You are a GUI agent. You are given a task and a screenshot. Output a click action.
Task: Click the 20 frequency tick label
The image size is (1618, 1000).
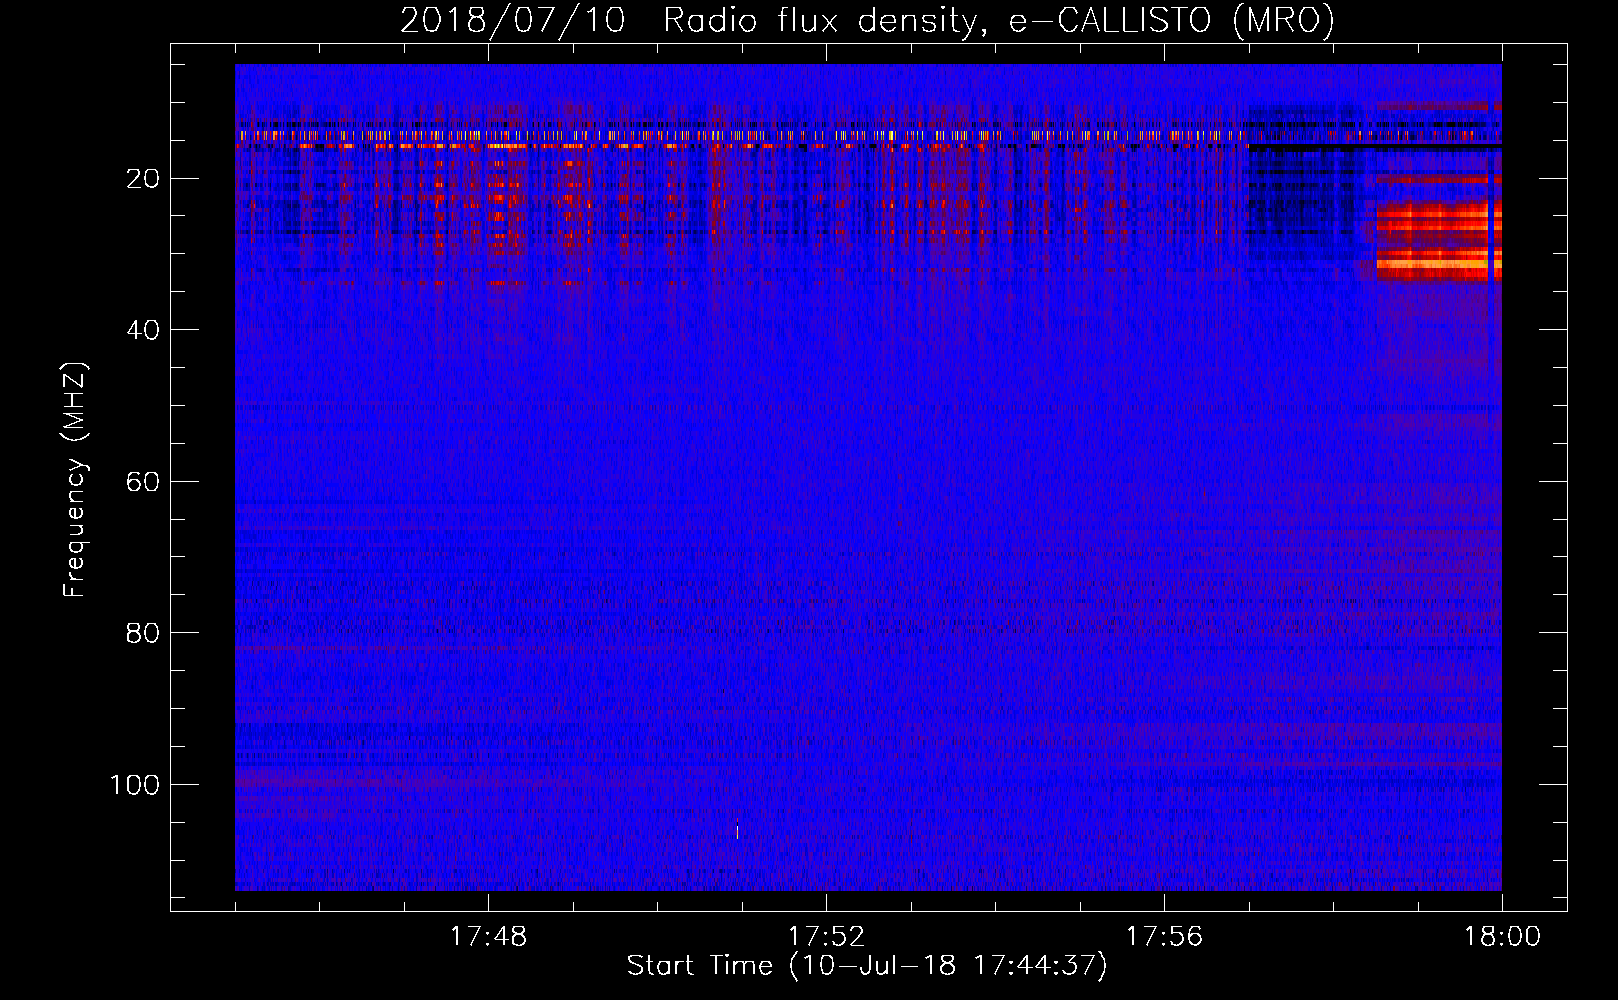tap(143, 179)
